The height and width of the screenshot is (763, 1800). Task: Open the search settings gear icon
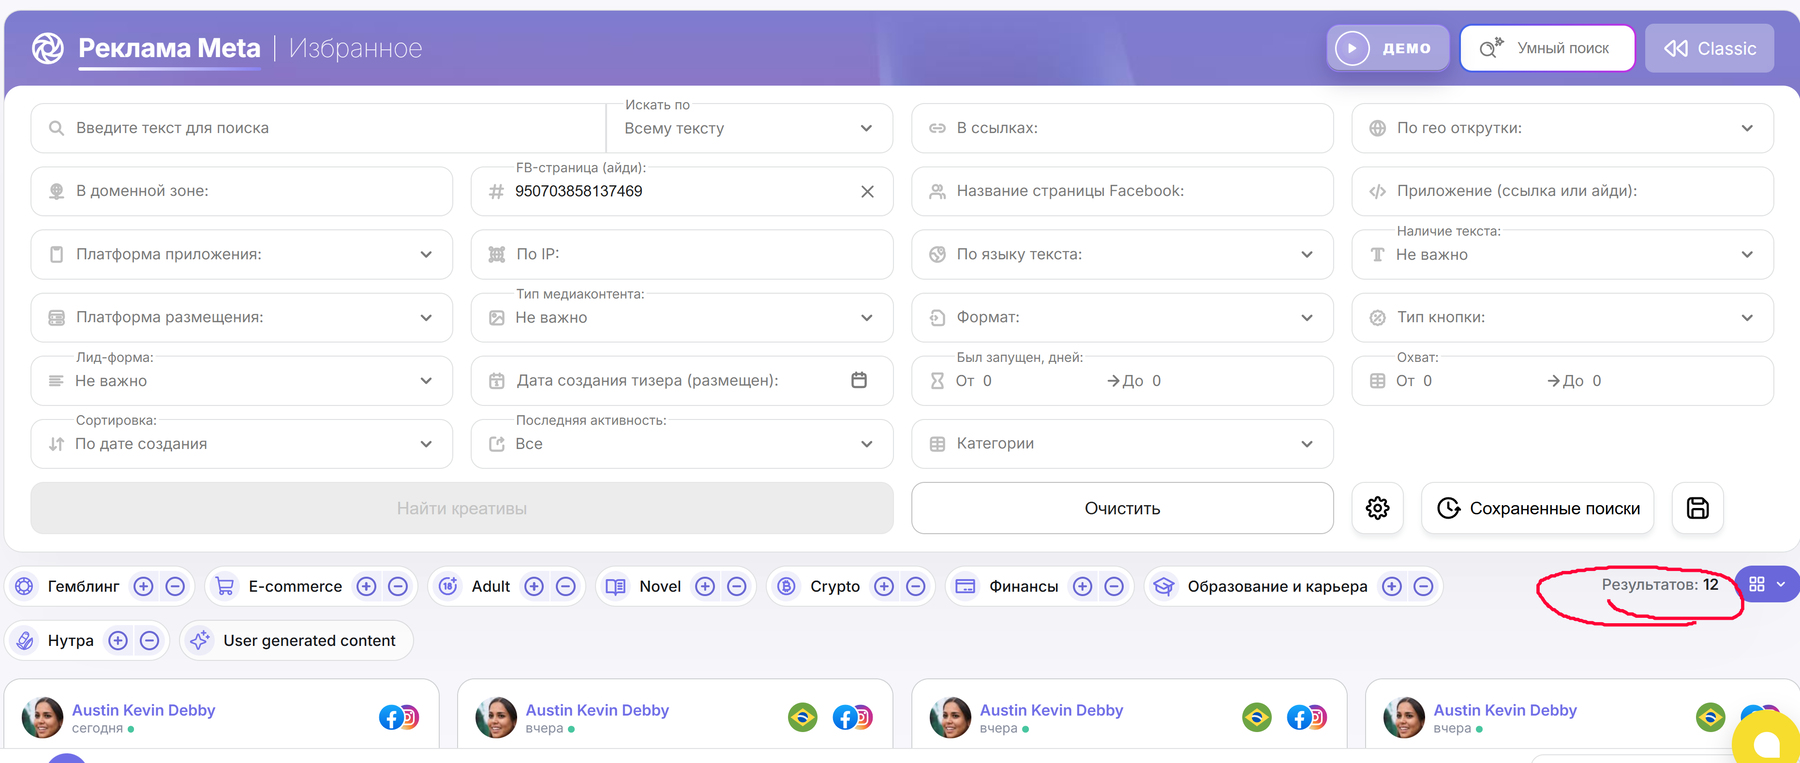coord(1377,508)
